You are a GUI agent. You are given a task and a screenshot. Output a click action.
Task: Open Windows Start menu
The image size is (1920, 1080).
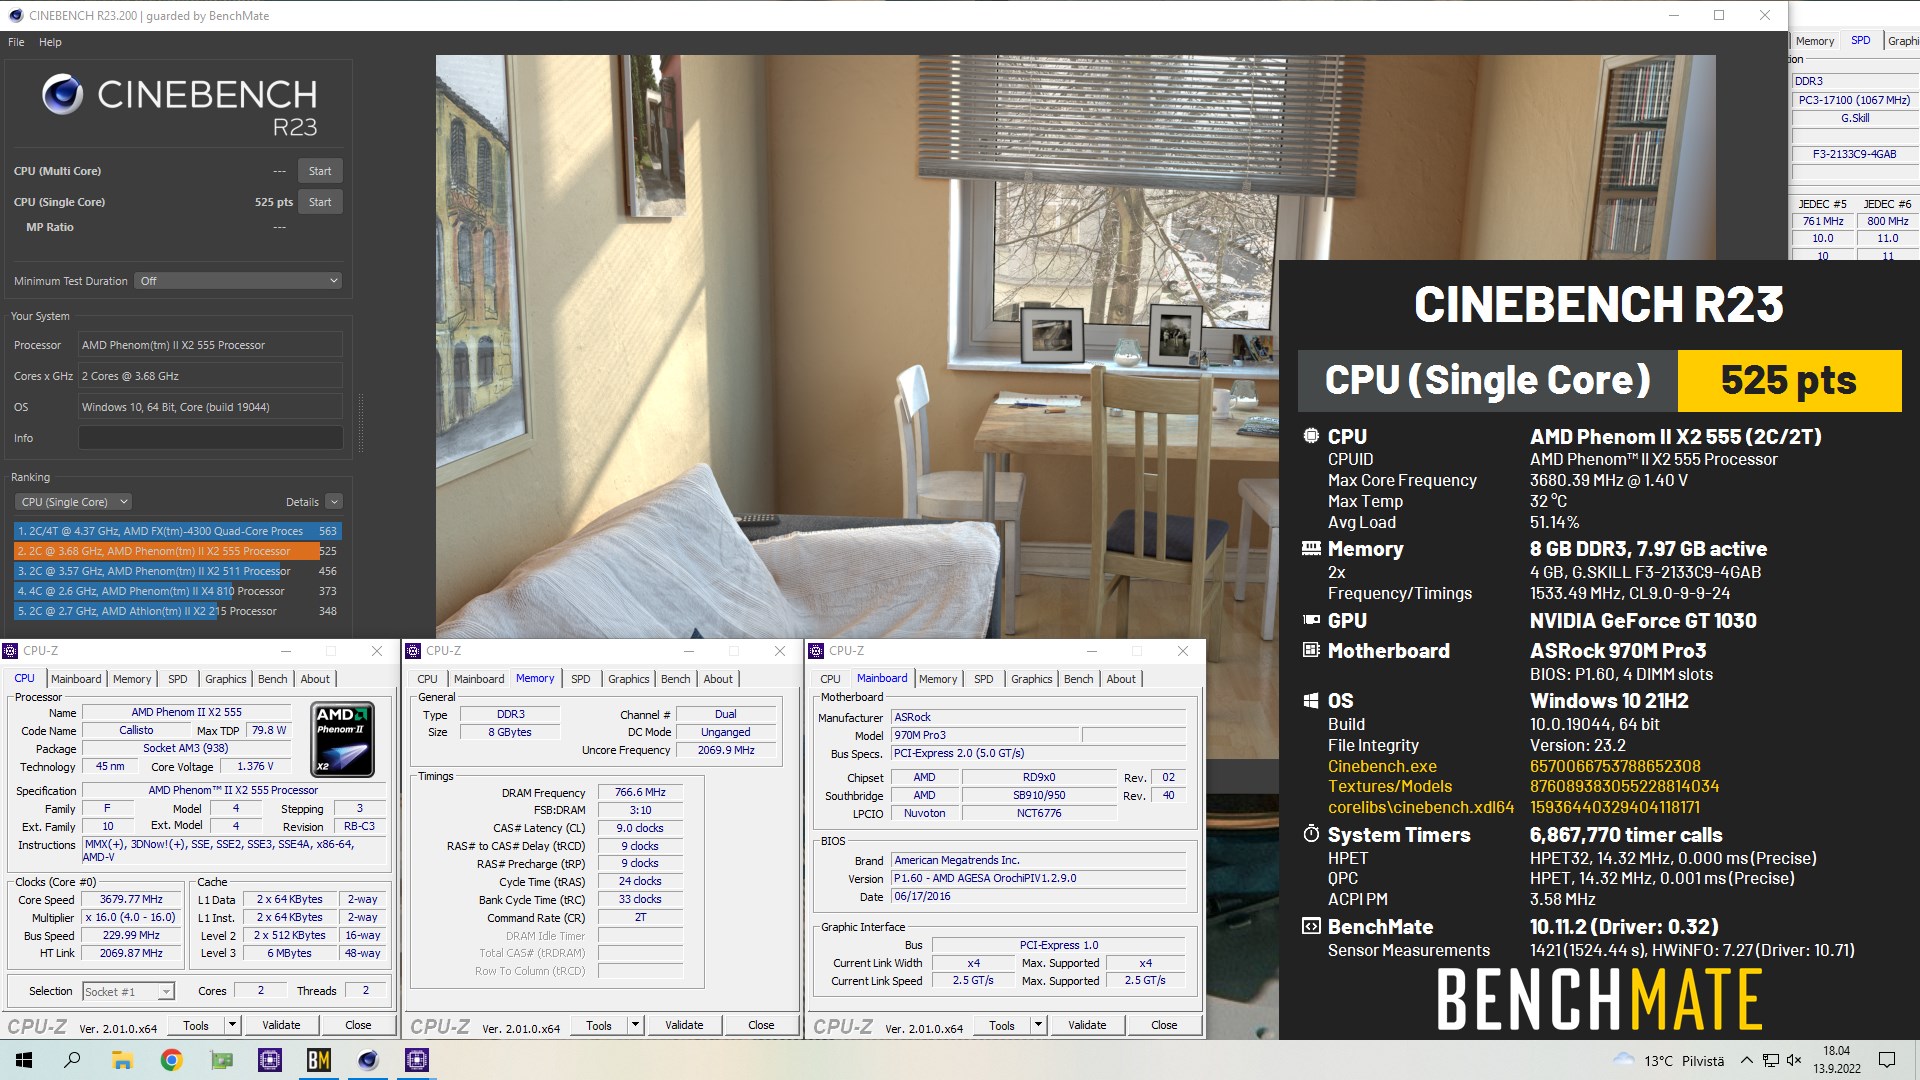point(24,1060)
